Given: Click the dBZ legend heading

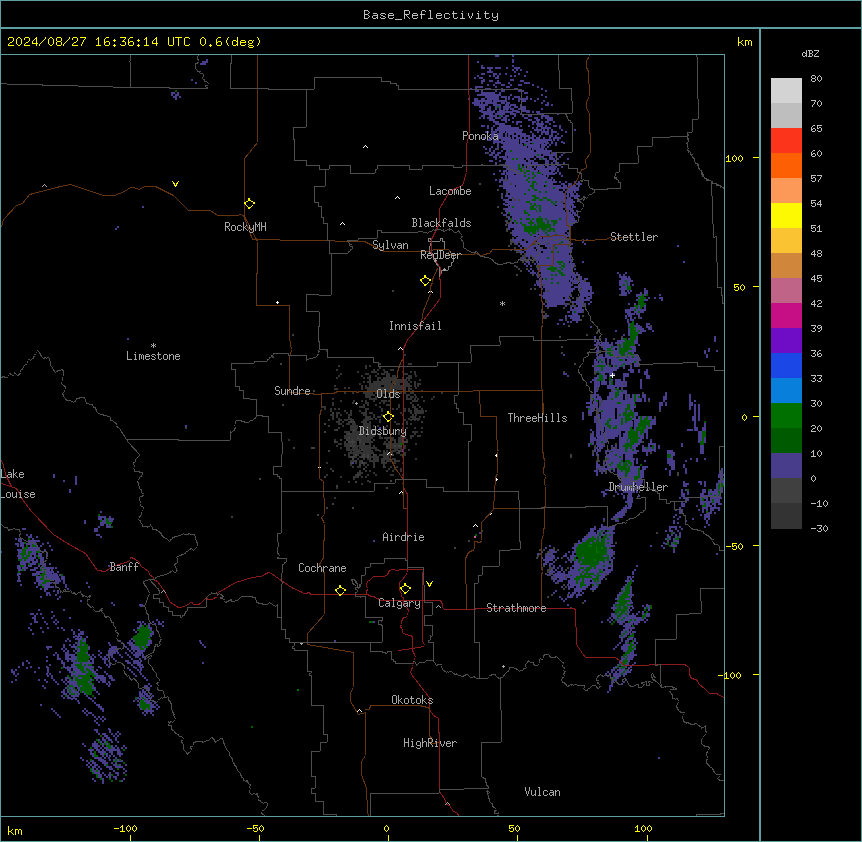Looking at the screenshot, I should (x=810, y=54).
